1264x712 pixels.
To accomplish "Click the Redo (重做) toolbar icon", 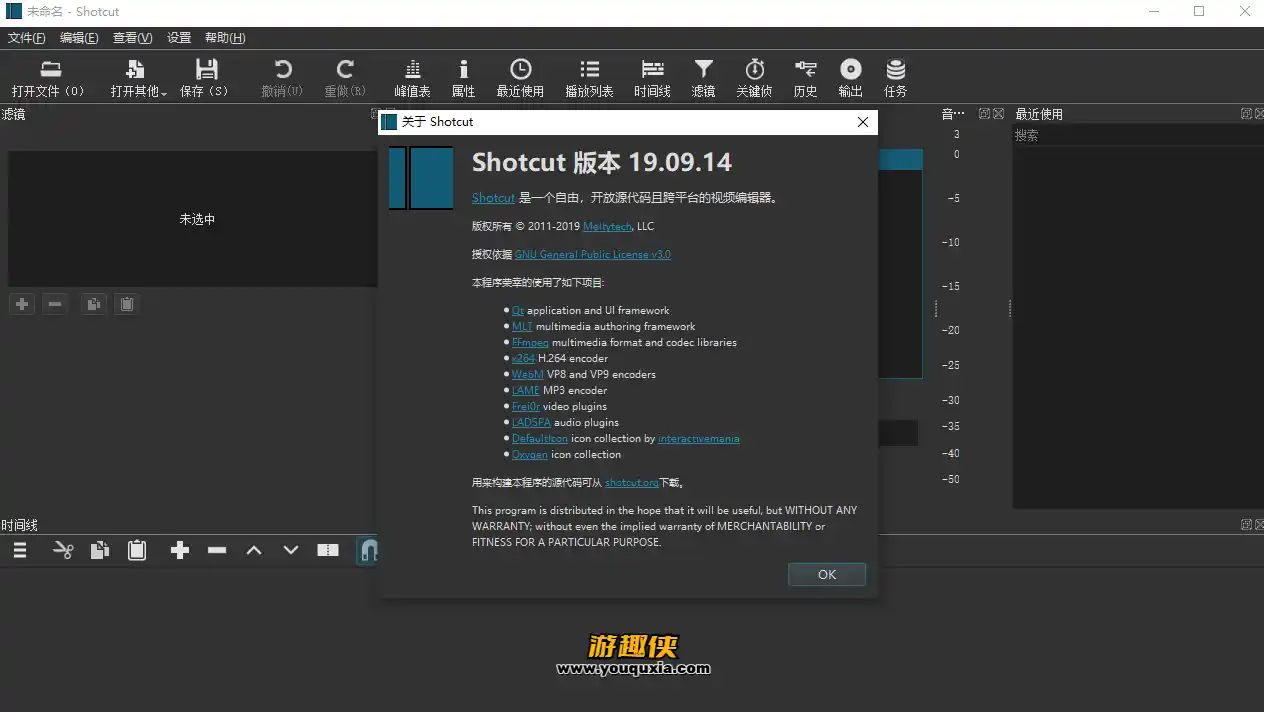I will pyautogui.click(x=345, y=69).
